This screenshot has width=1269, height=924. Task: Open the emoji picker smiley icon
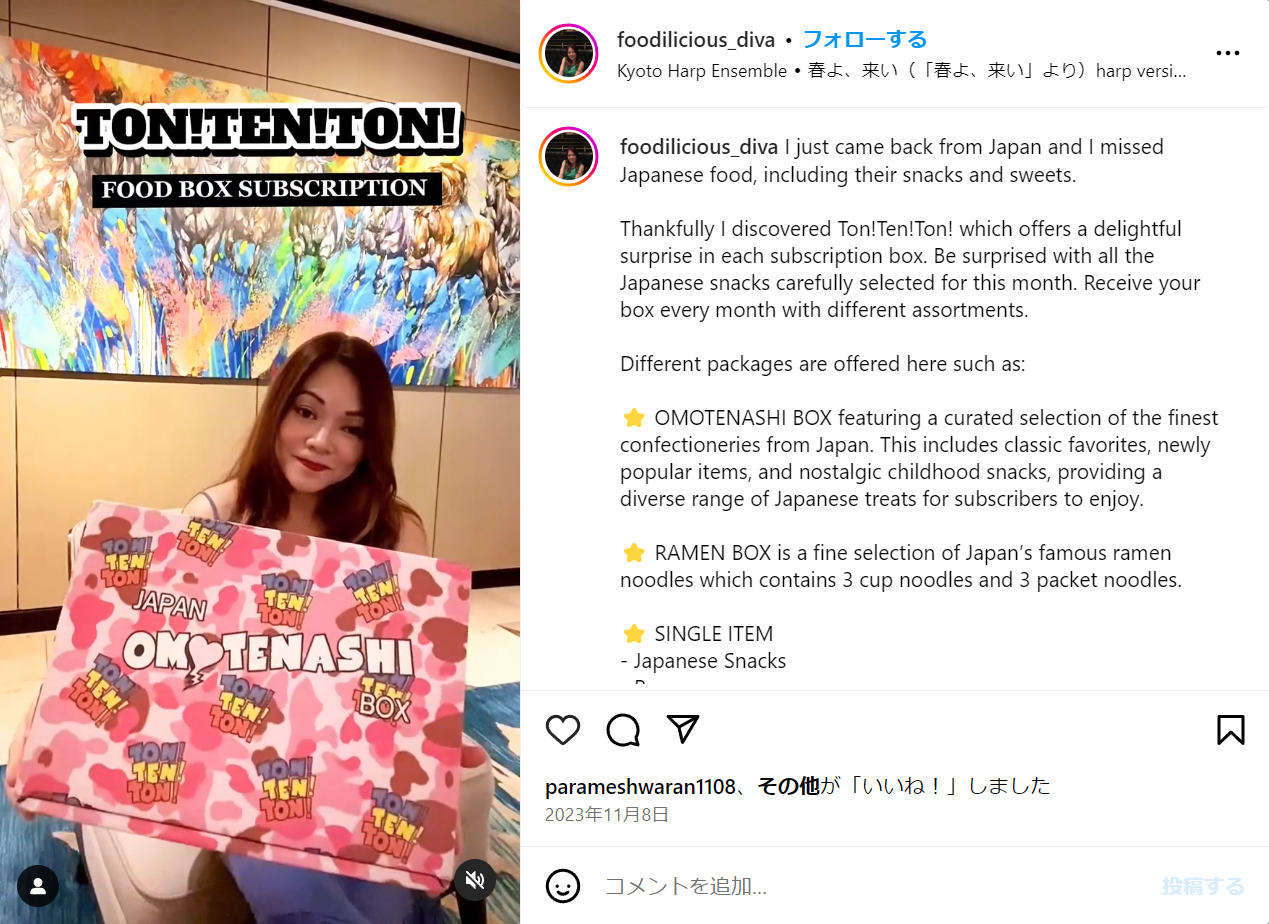click(563, 886)
